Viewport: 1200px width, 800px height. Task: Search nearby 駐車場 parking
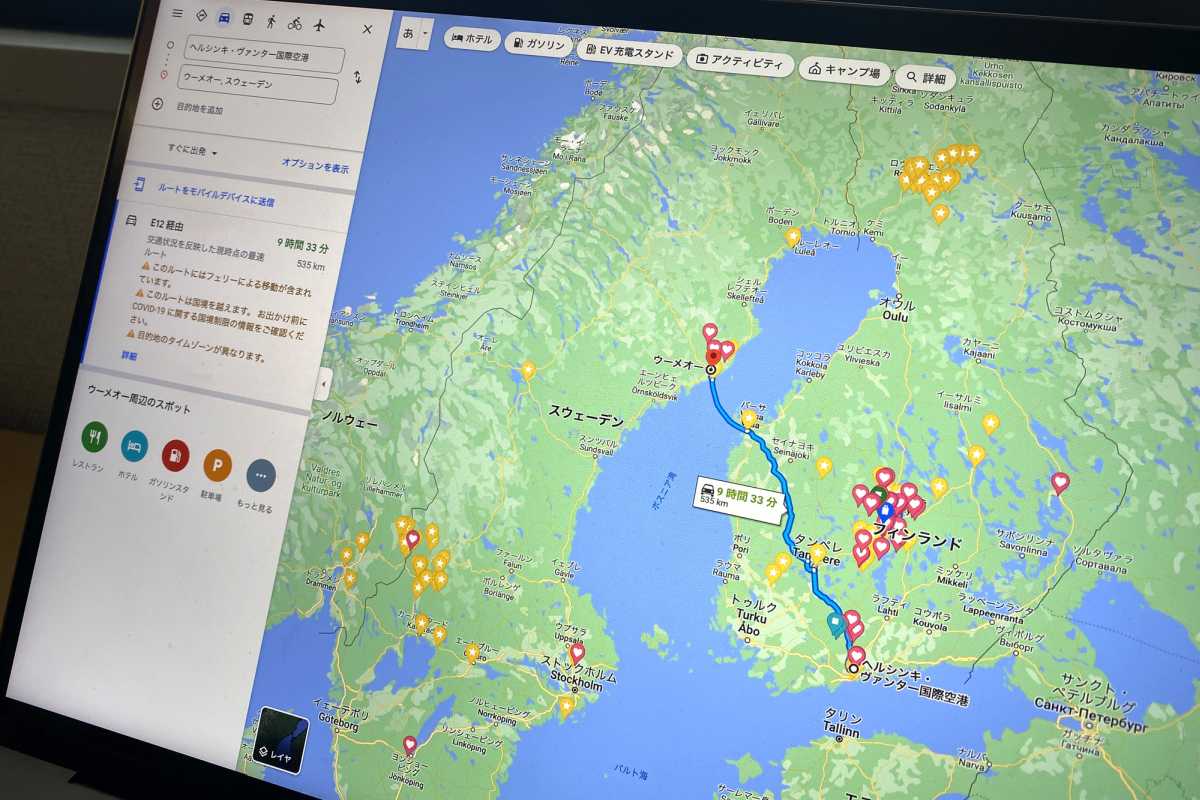tap(217, 464)
